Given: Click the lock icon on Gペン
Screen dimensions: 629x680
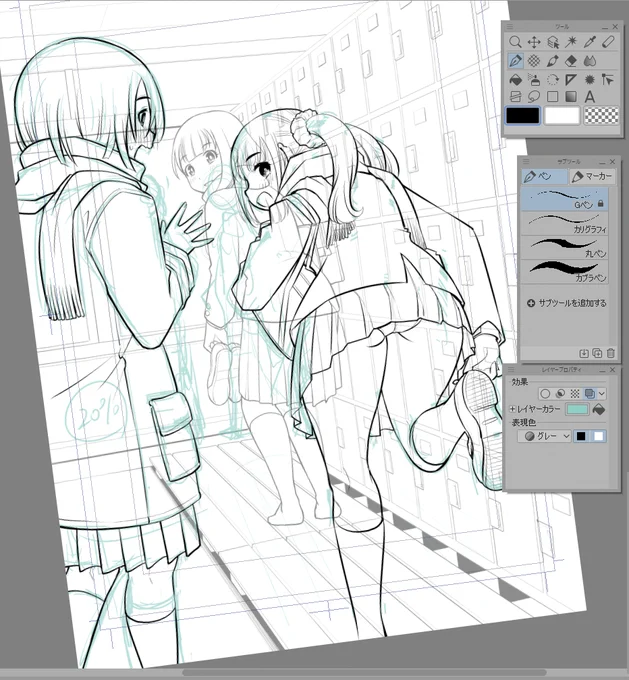Looking at the screenshot, I should (x=601, y=203).
